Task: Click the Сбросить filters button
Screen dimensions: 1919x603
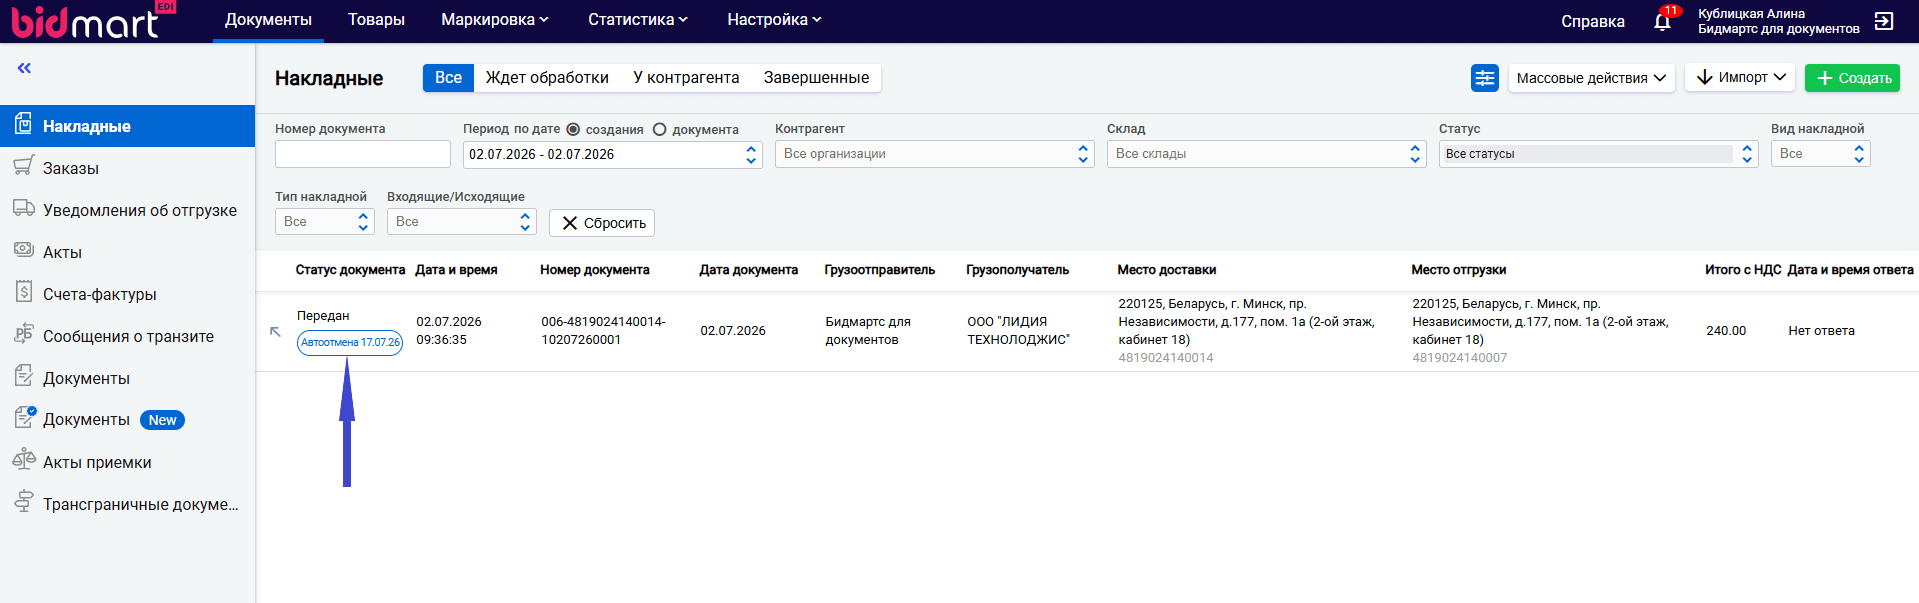Action: click(602, 223)
